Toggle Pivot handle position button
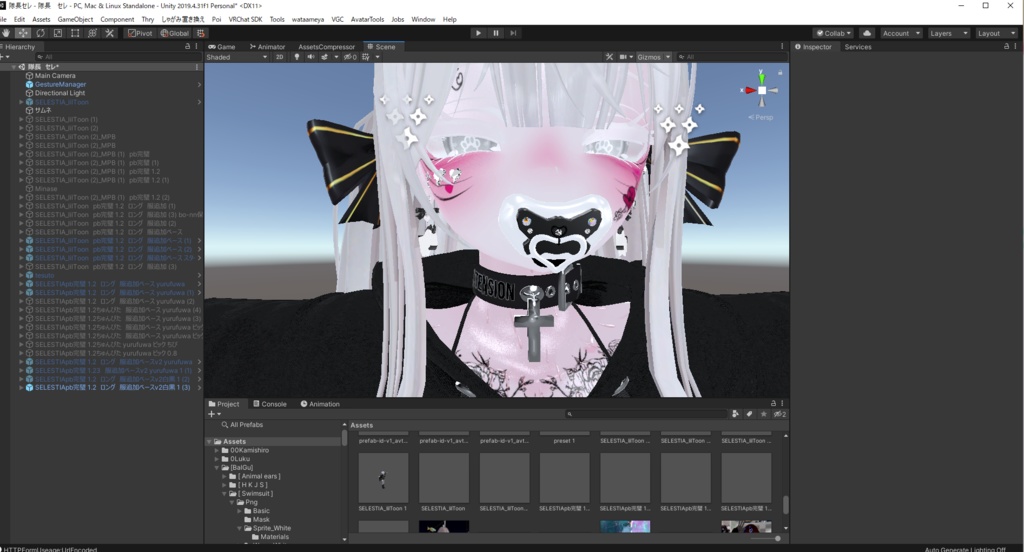 140,33
